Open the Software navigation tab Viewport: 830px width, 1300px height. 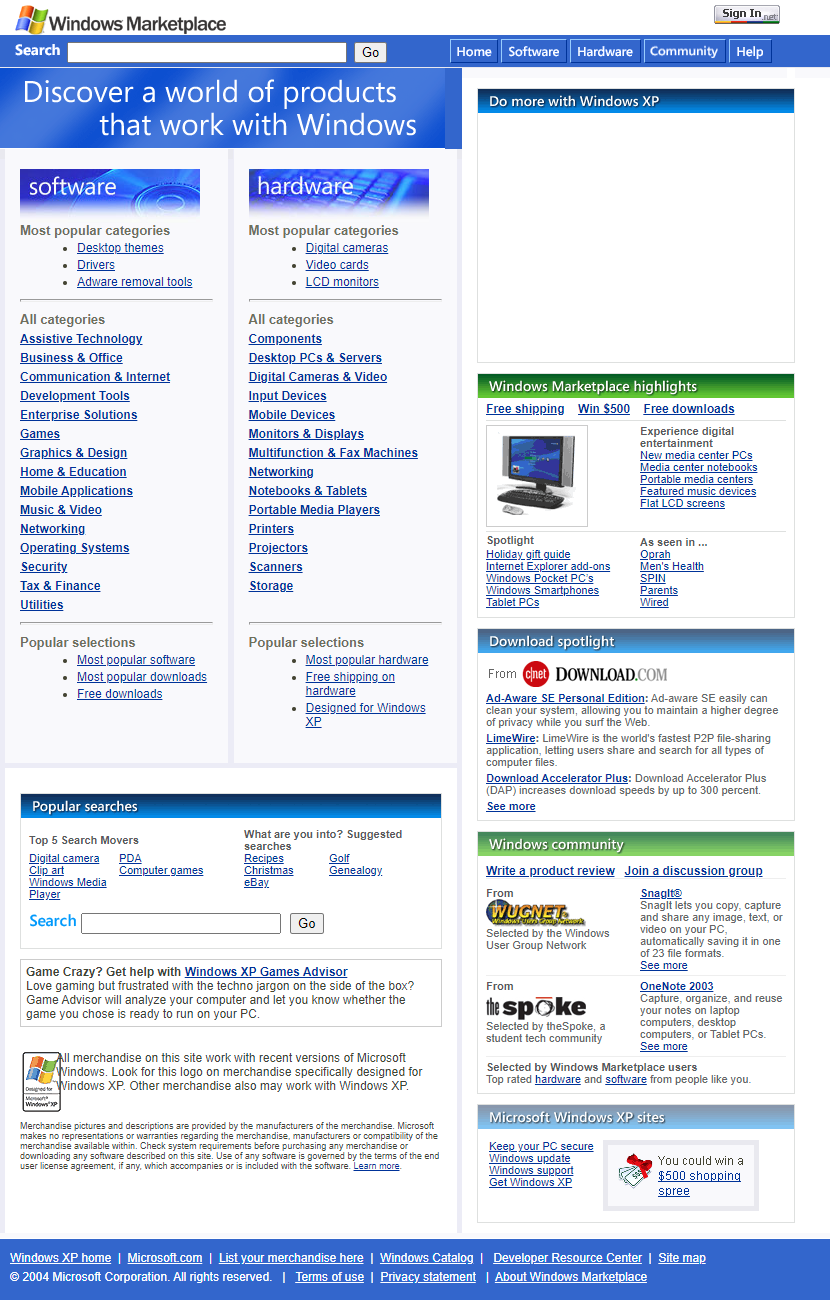534,51
